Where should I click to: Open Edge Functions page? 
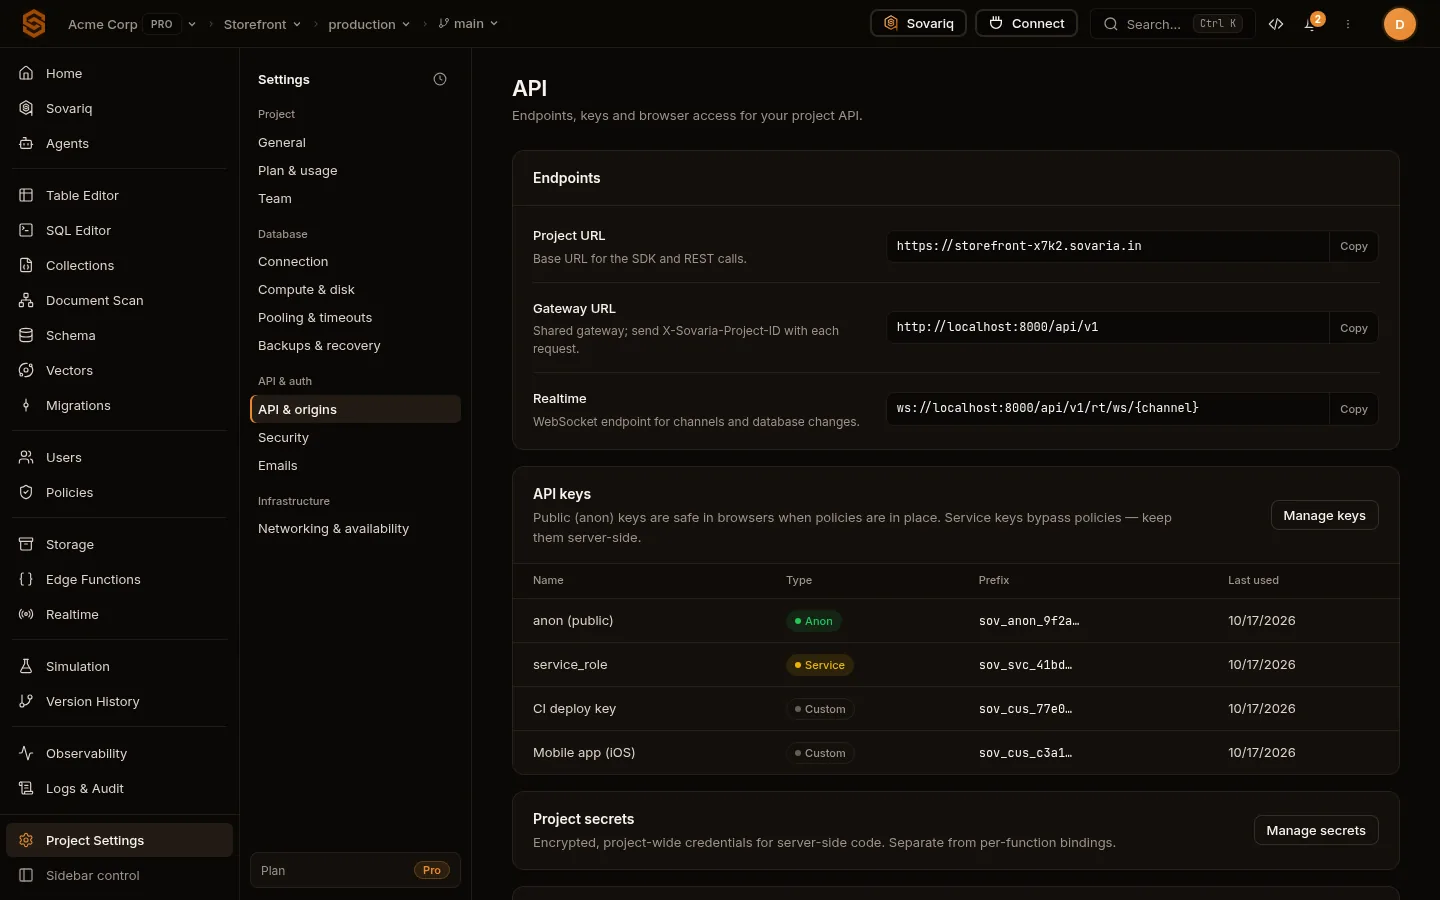(120, 579)
